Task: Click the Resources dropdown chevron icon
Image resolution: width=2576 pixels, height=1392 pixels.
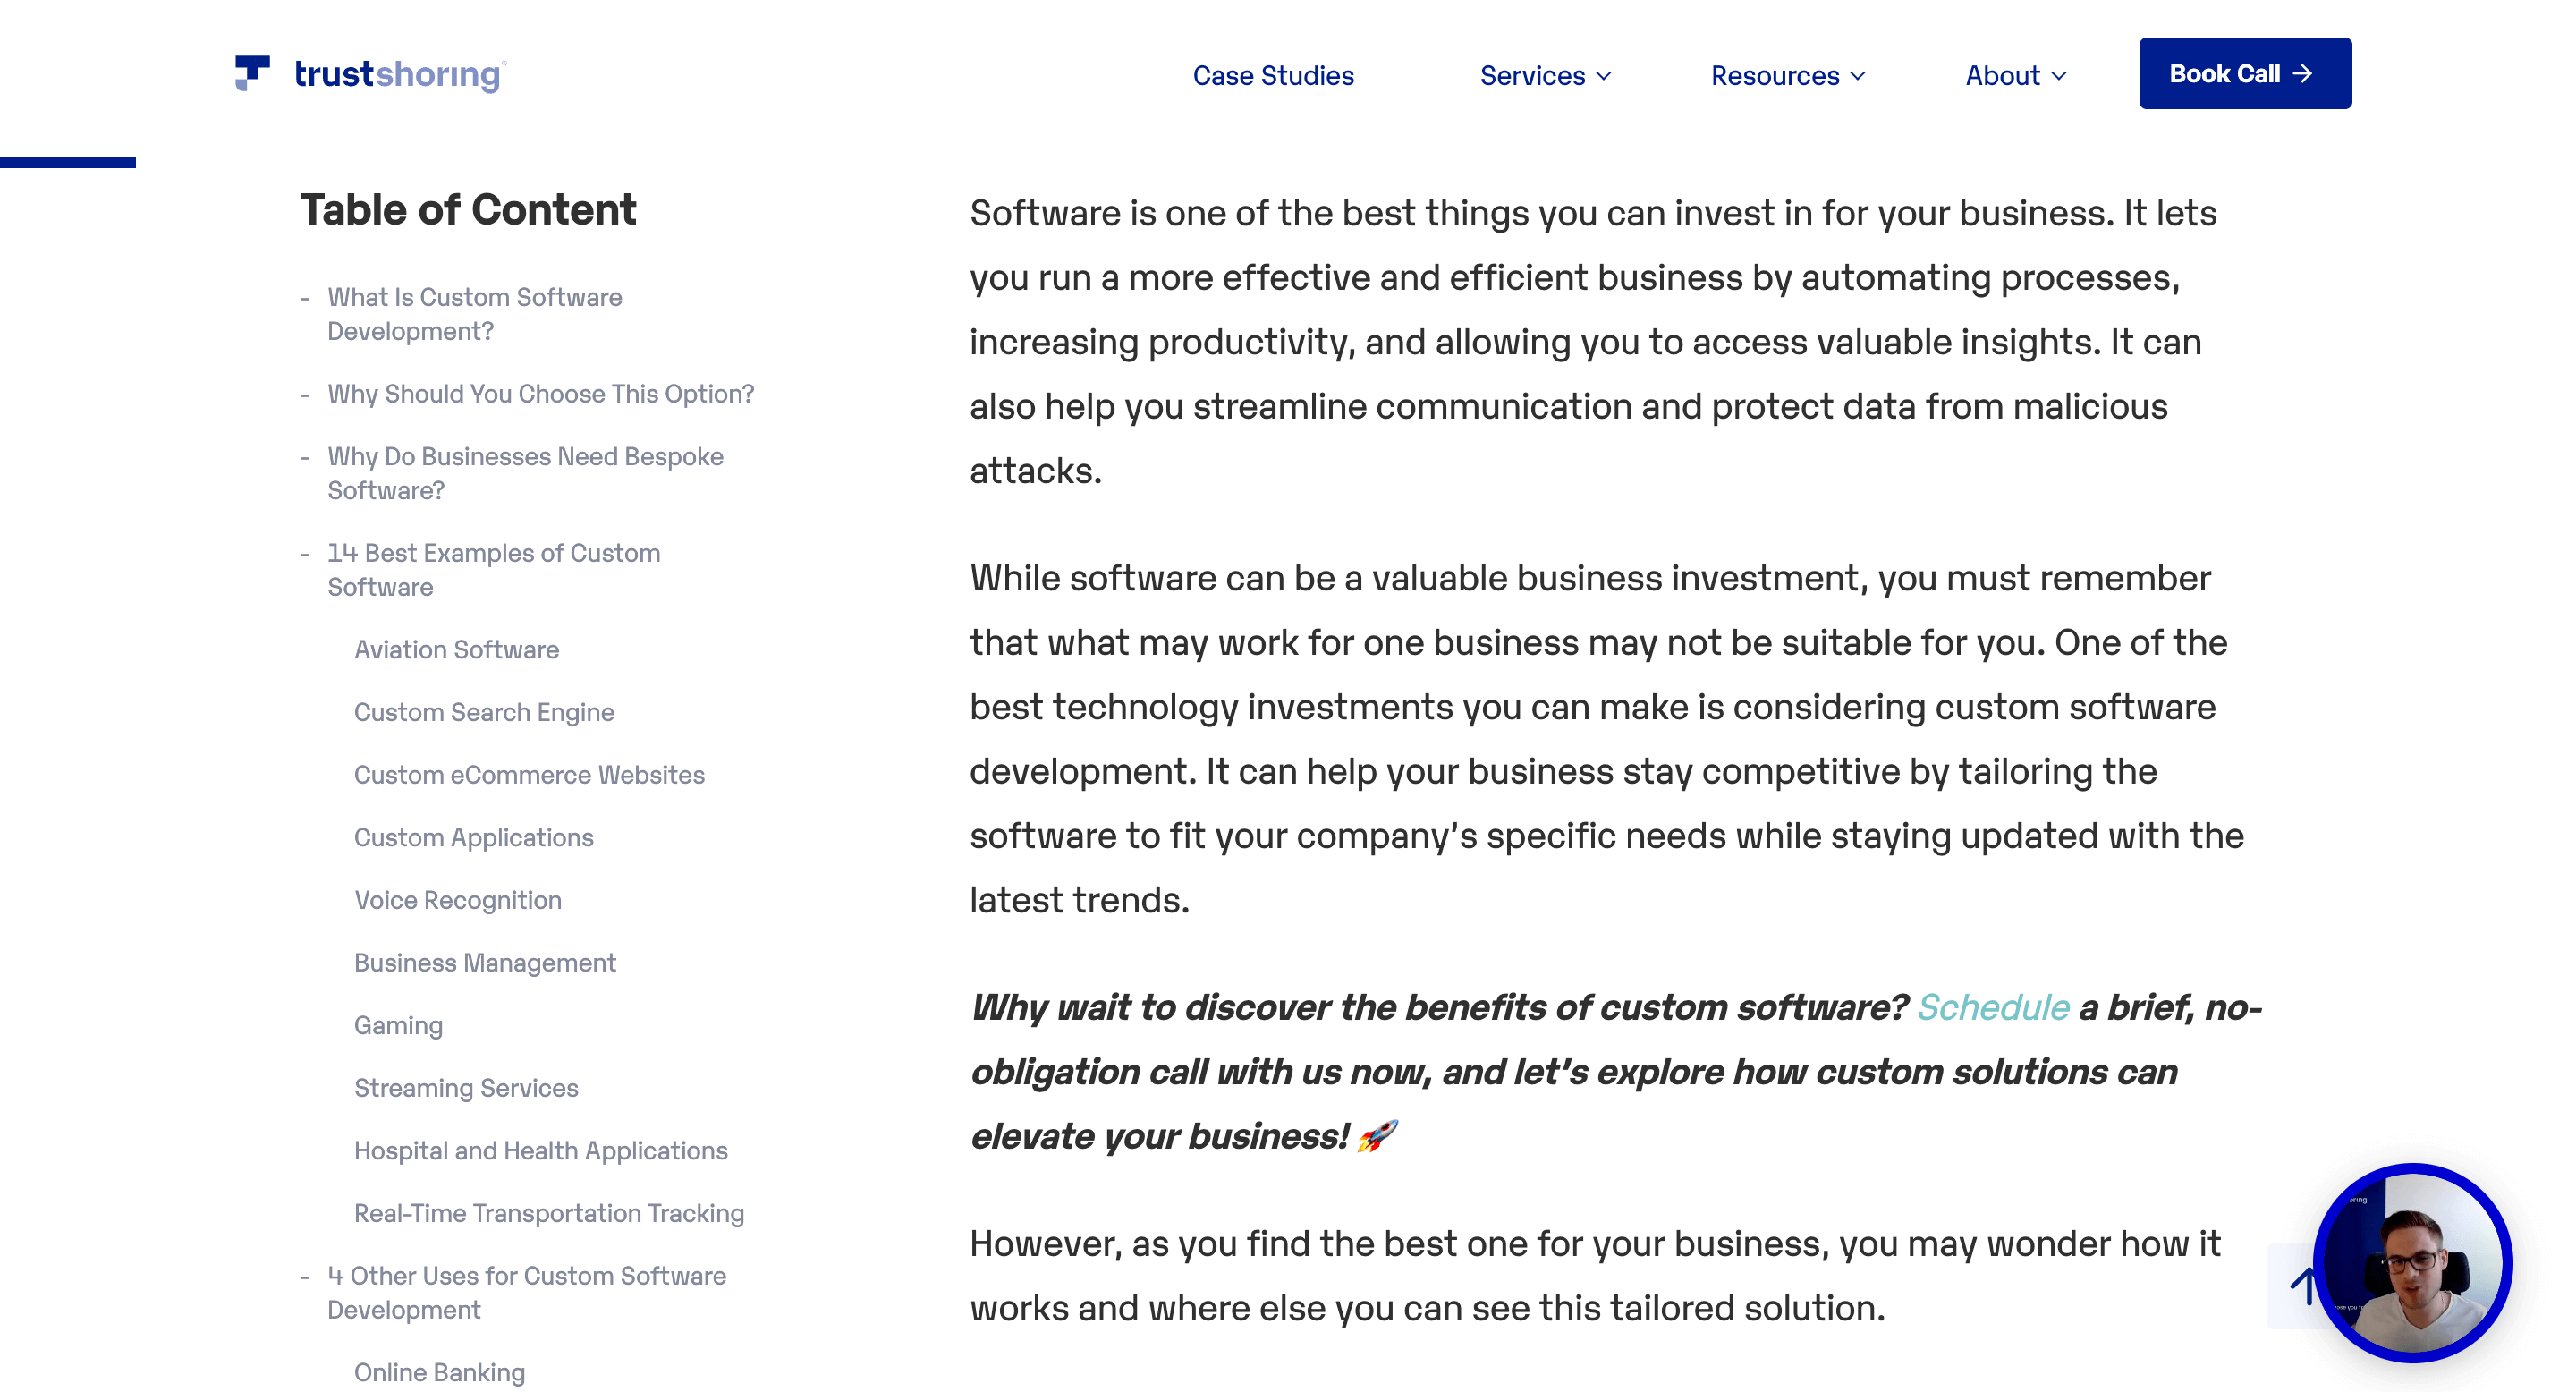Action: tap(1858, 73)
